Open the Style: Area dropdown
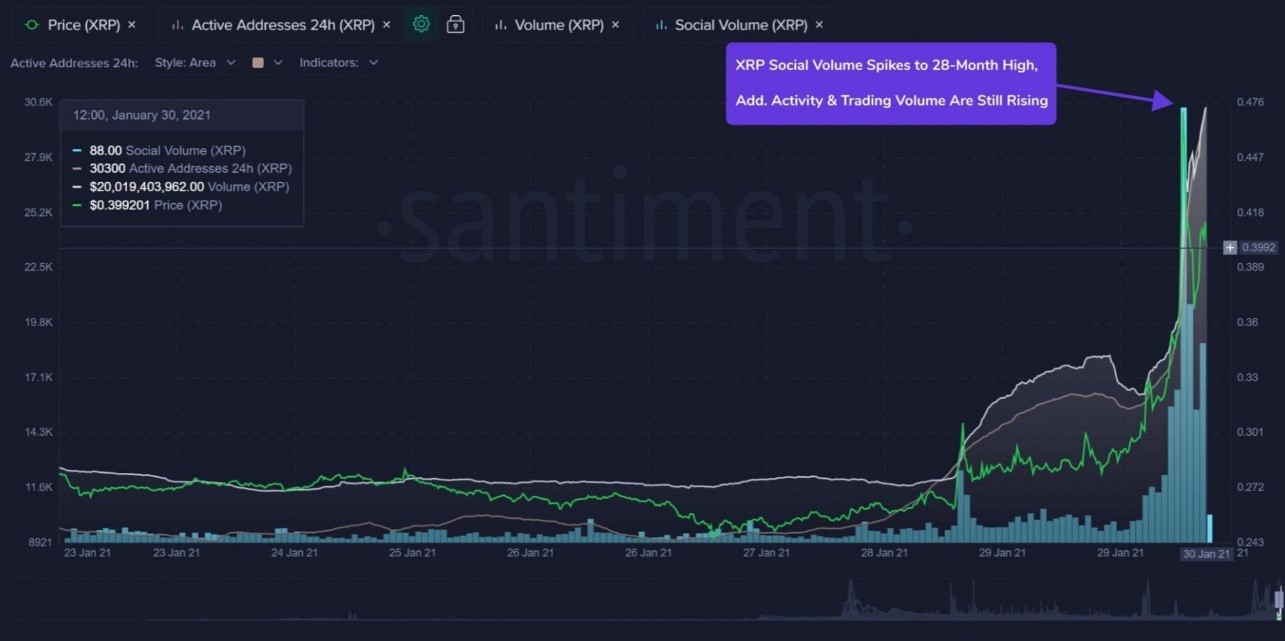 195,62
